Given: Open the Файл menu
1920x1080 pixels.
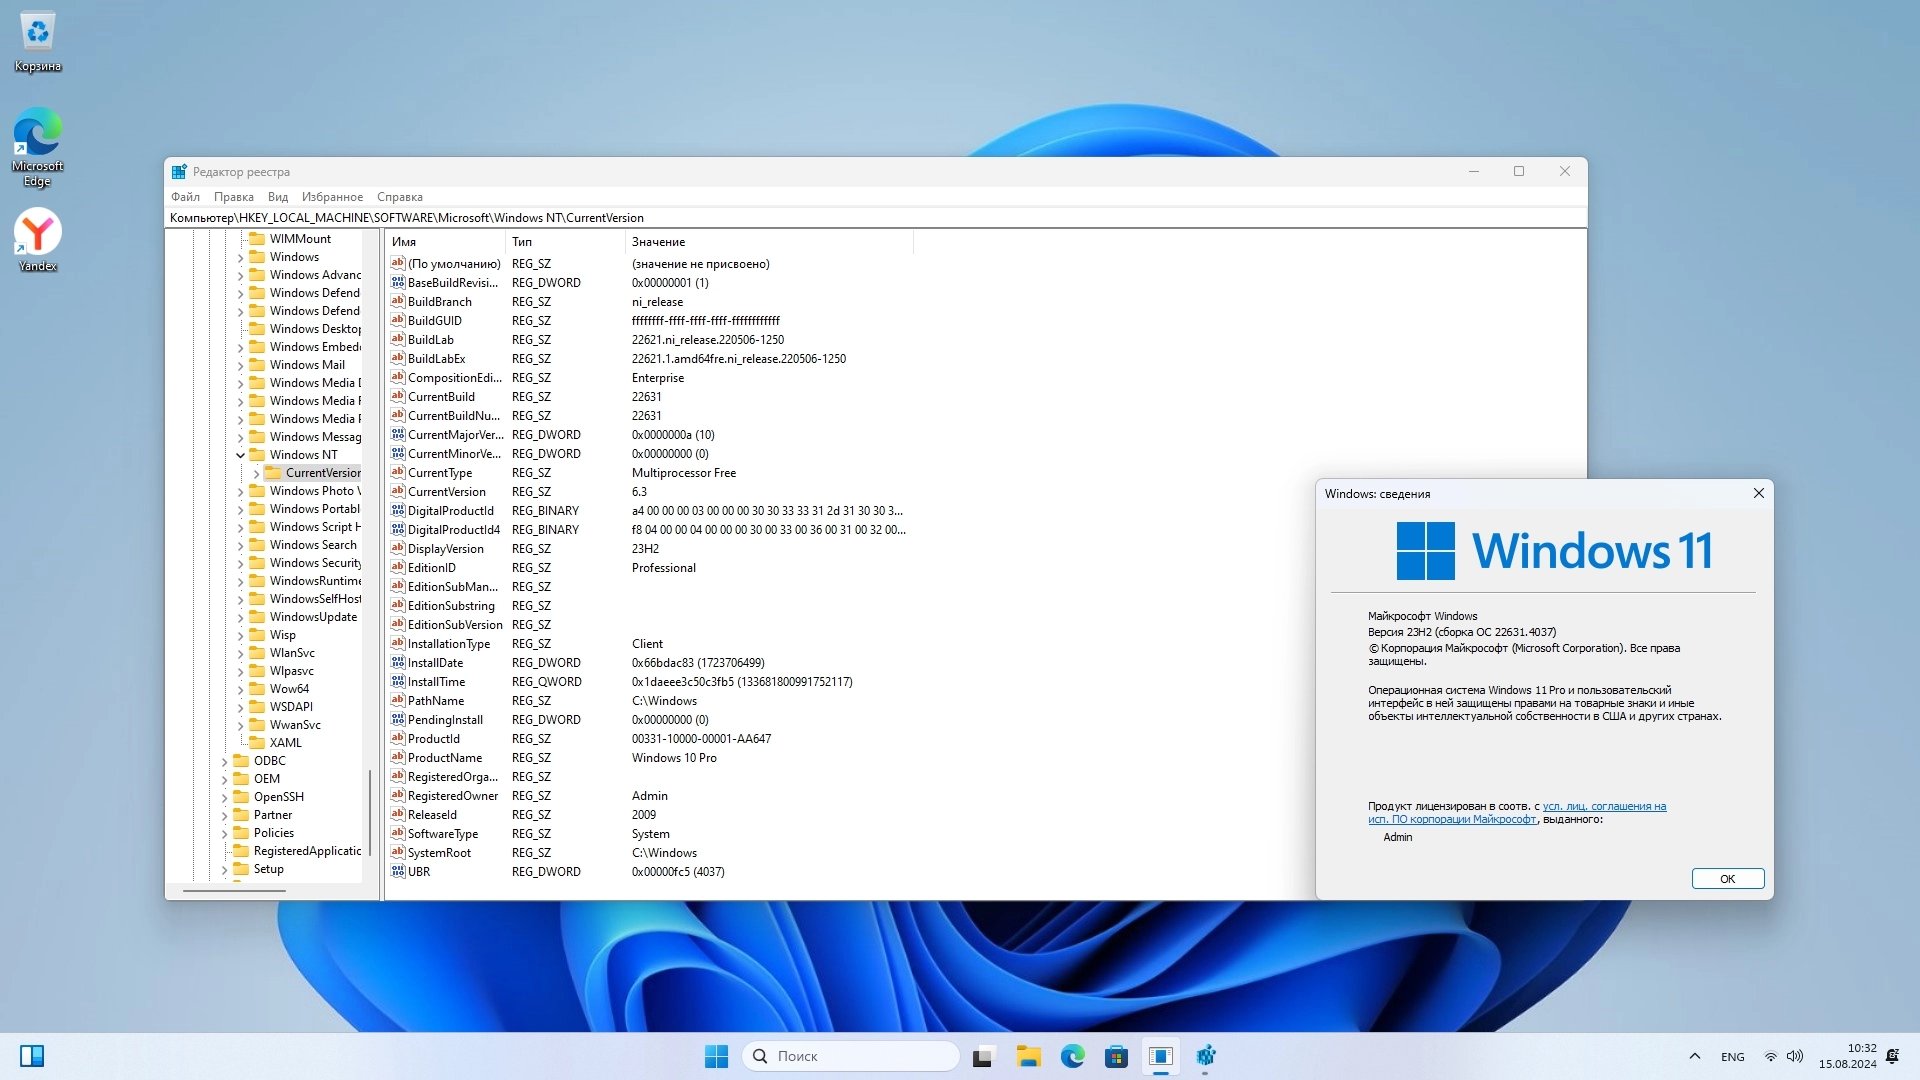Looking at the screenshot, I should pos(185,197).
